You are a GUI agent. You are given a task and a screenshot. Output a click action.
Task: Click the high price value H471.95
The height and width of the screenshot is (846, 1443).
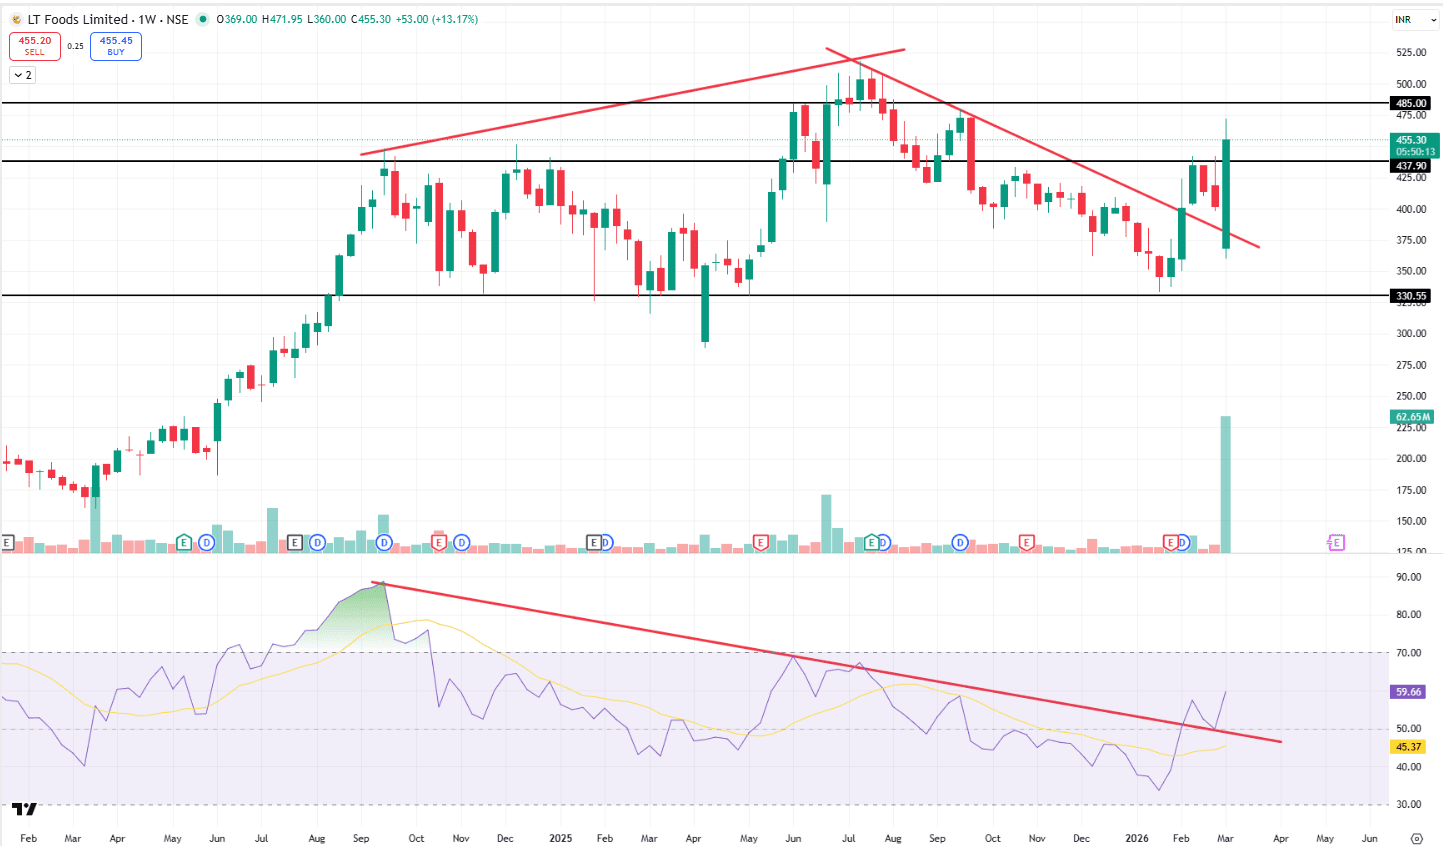tap(282, 19)
